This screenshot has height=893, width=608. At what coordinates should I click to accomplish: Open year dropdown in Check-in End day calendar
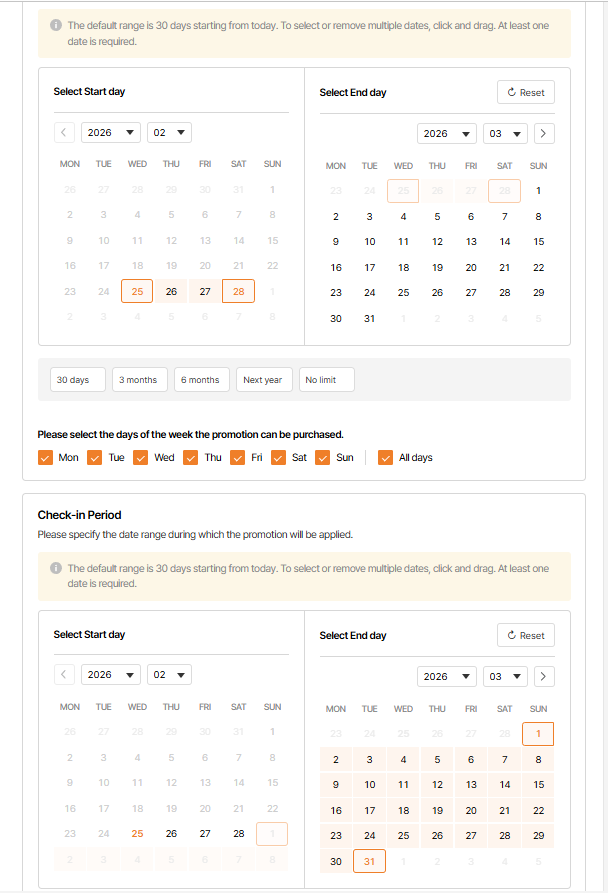tap(446, 676)
